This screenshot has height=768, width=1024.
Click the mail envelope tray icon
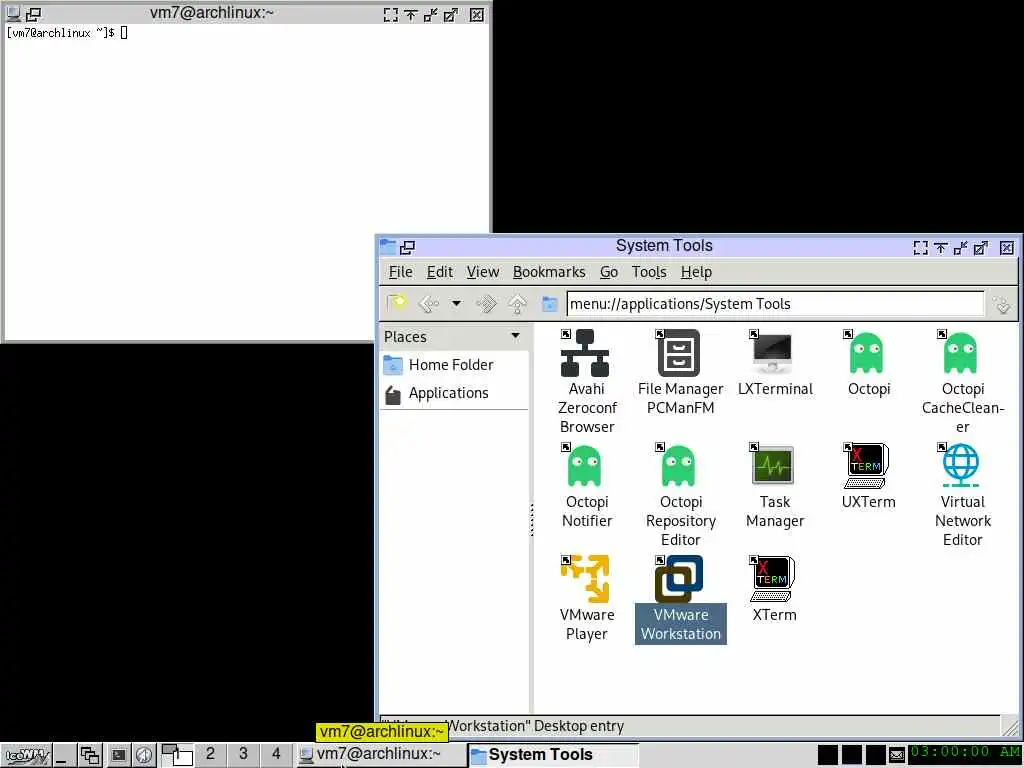tap(897, 756)
